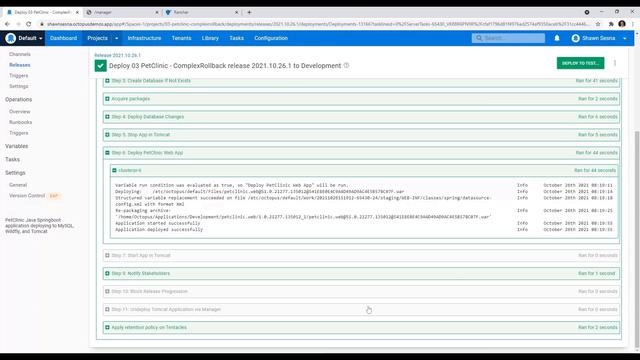Expand the Acquire packages step
Image resolution: width=640 pixels, height=360 pixels.
coord(107,99)
